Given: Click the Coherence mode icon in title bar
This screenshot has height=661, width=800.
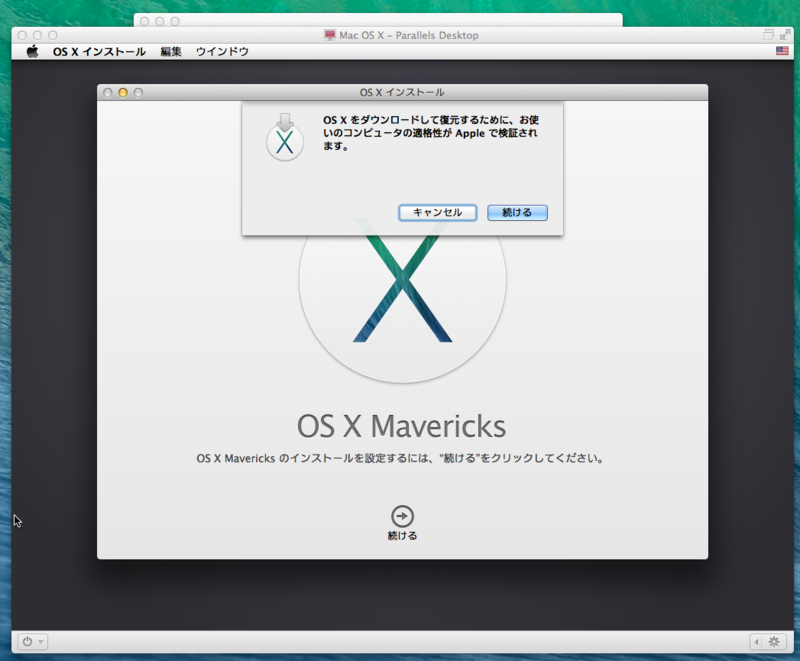Looking at the screenshot, I should 768,35.
